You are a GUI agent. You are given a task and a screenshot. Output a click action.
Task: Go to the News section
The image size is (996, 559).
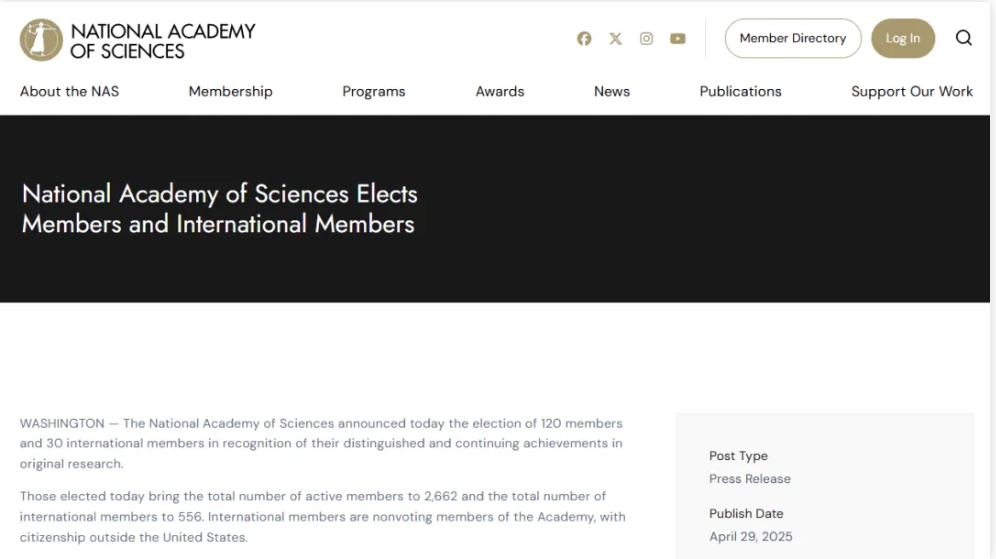coord(612,91)
